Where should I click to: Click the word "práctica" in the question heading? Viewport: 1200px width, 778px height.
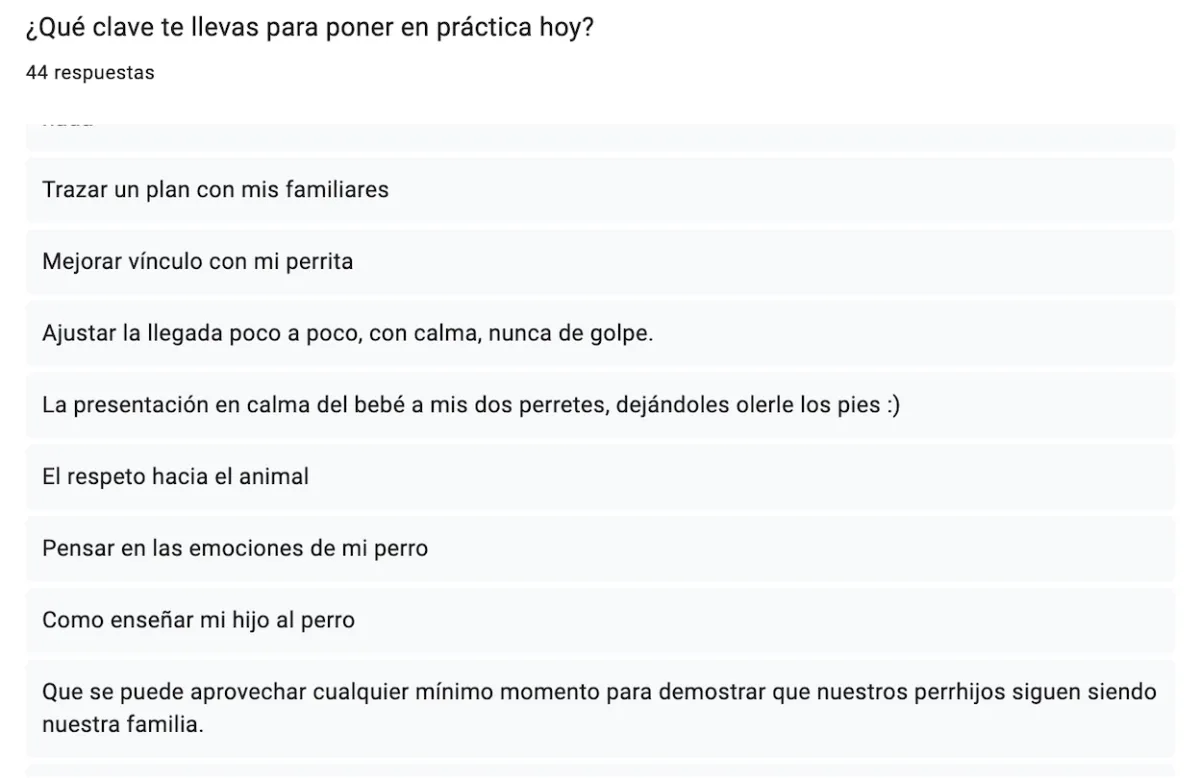click(474, 30)
